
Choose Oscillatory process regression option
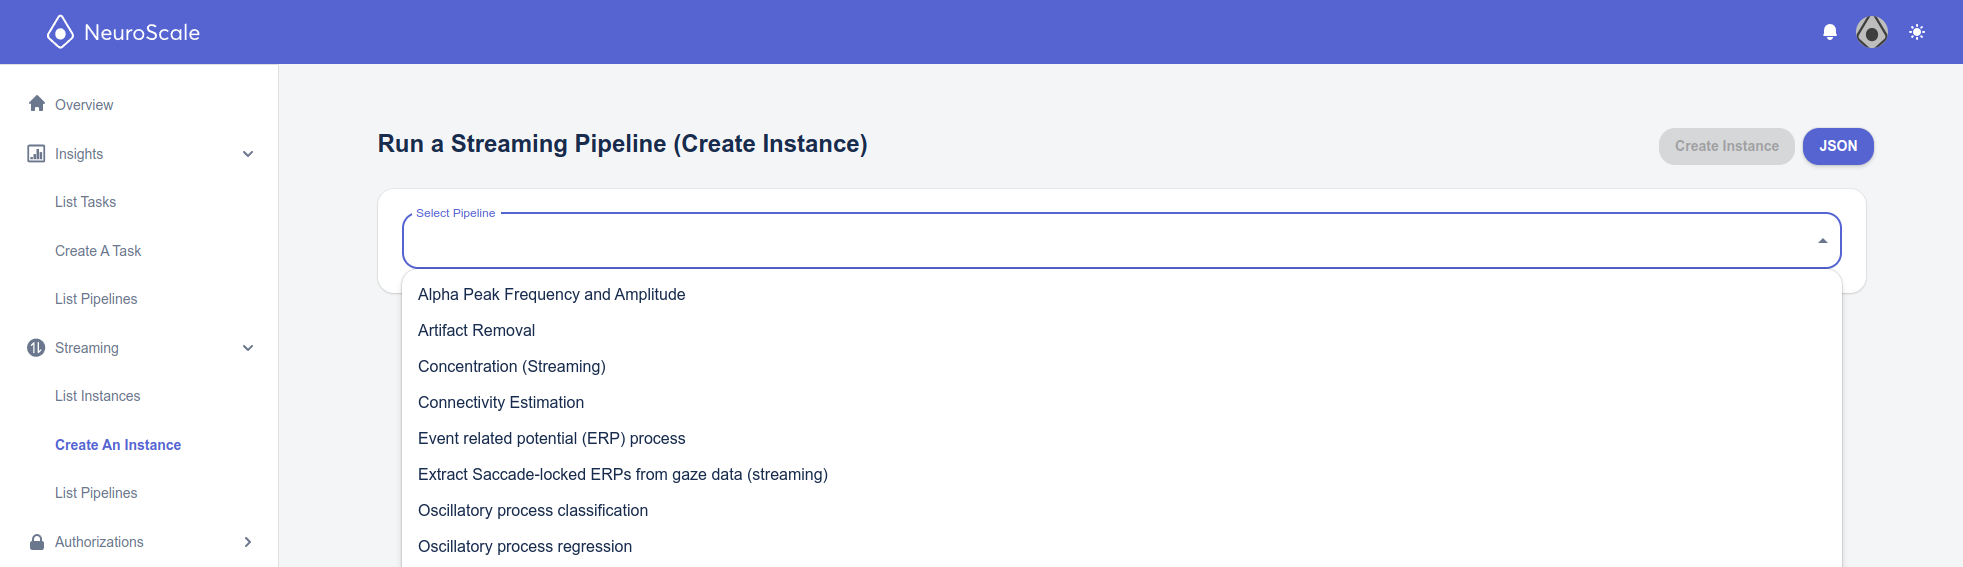(1121, 546)
